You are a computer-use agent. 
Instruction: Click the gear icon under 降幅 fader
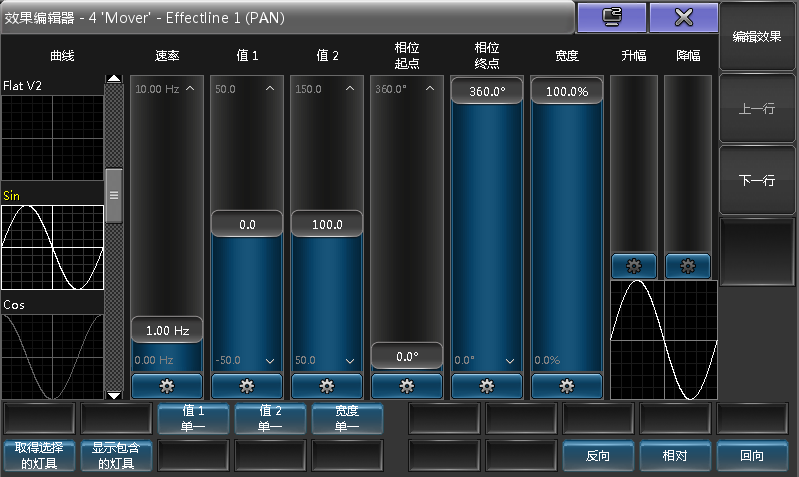[688, 266]
